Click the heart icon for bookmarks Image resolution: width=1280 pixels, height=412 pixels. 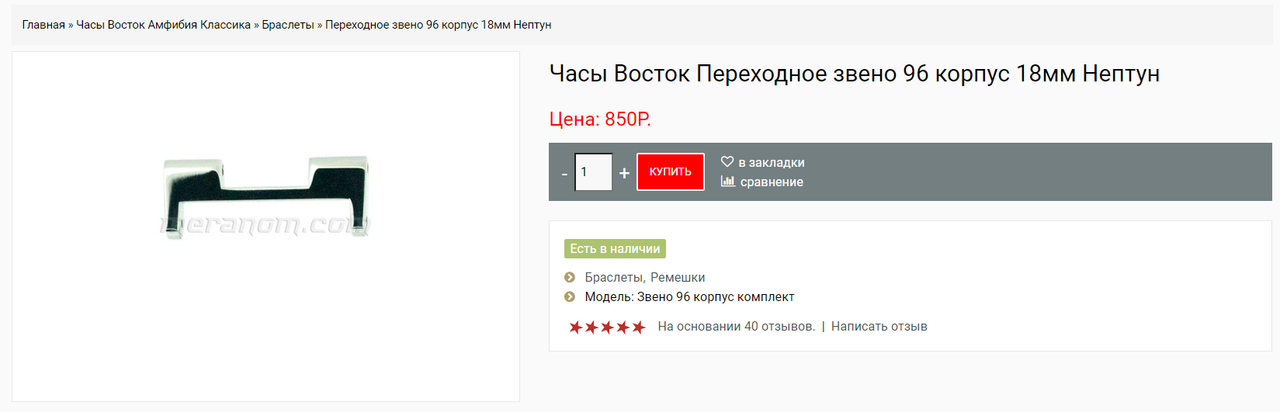[728, 162]
